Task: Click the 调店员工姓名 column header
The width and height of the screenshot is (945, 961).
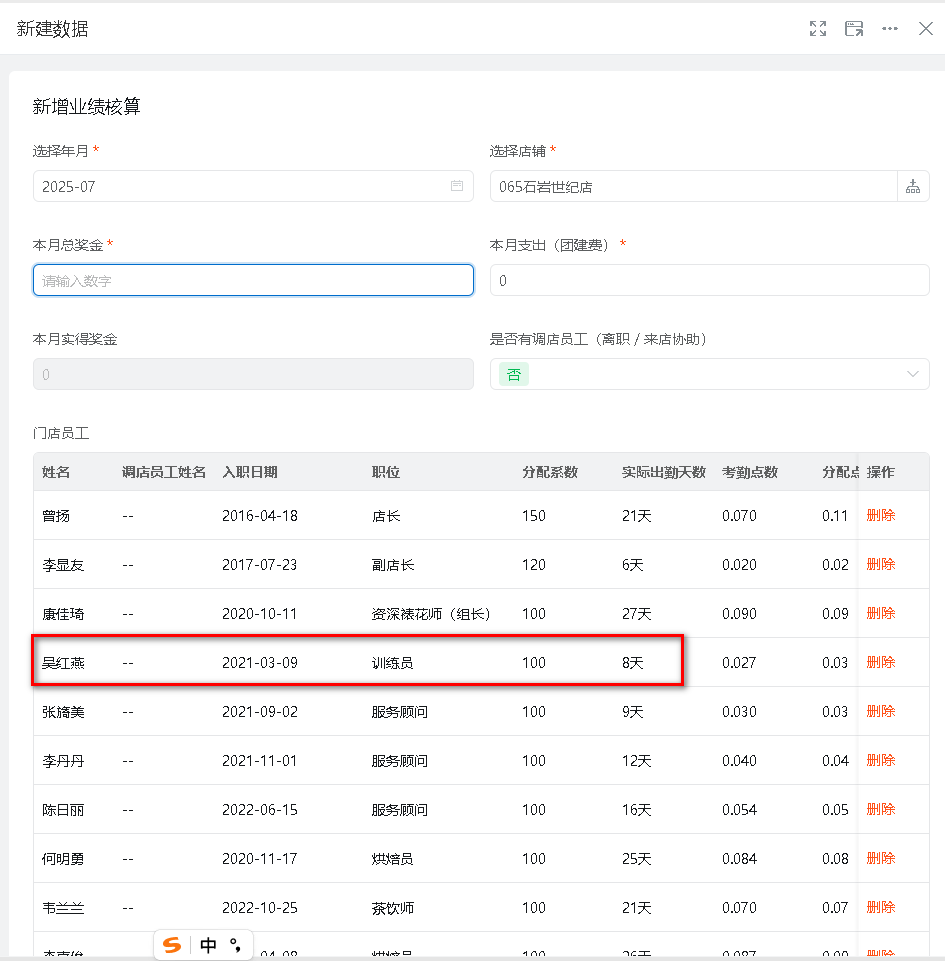Action: (164, 472)
